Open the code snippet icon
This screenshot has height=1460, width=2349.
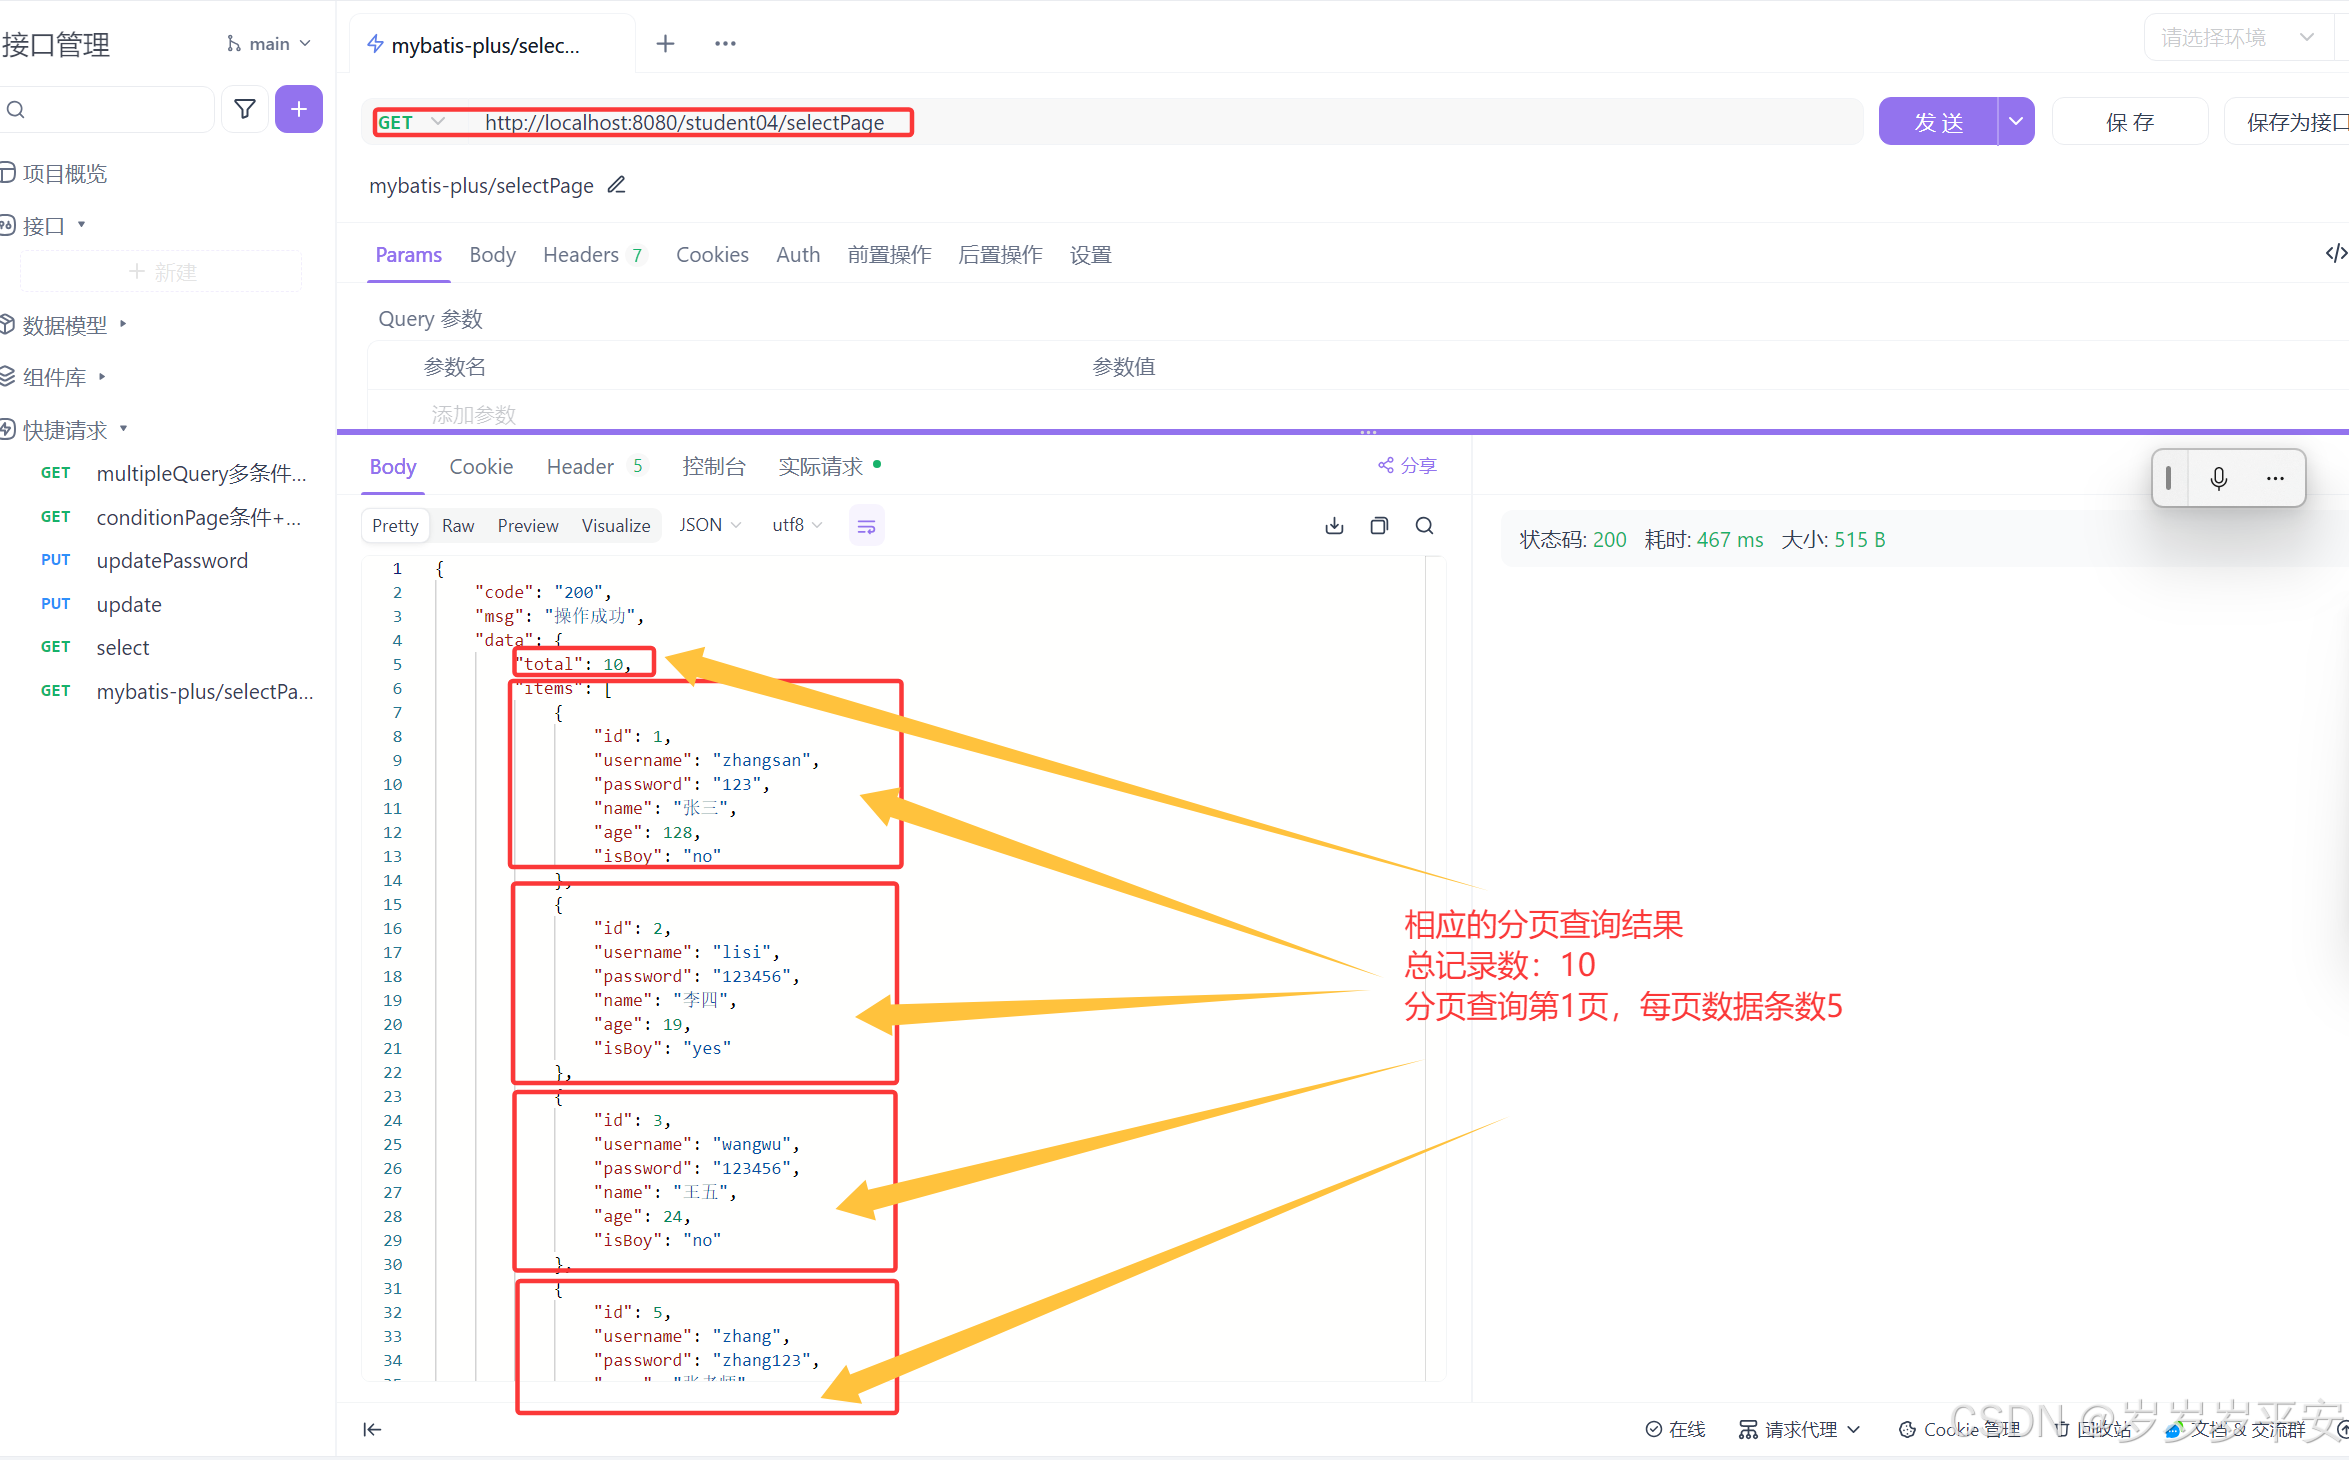coord(2335,254)
